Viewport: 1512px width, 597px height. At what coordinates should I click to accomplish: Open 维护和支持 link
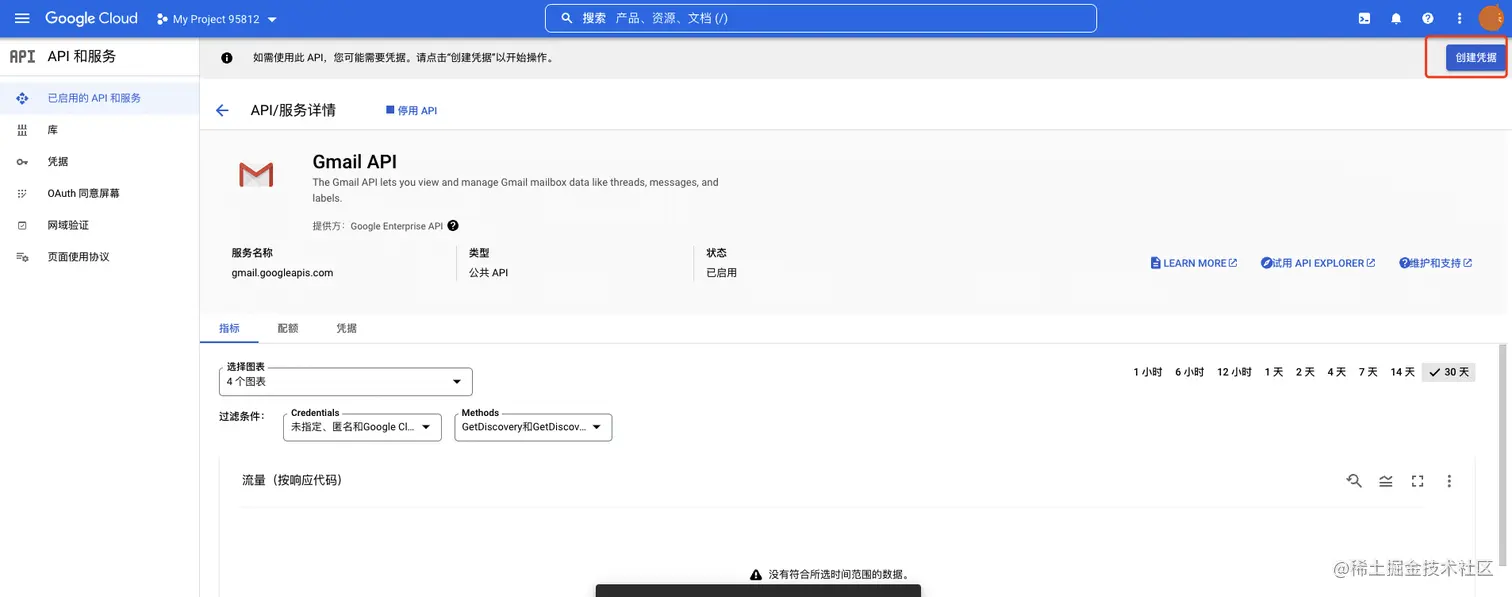point(1436,263)
